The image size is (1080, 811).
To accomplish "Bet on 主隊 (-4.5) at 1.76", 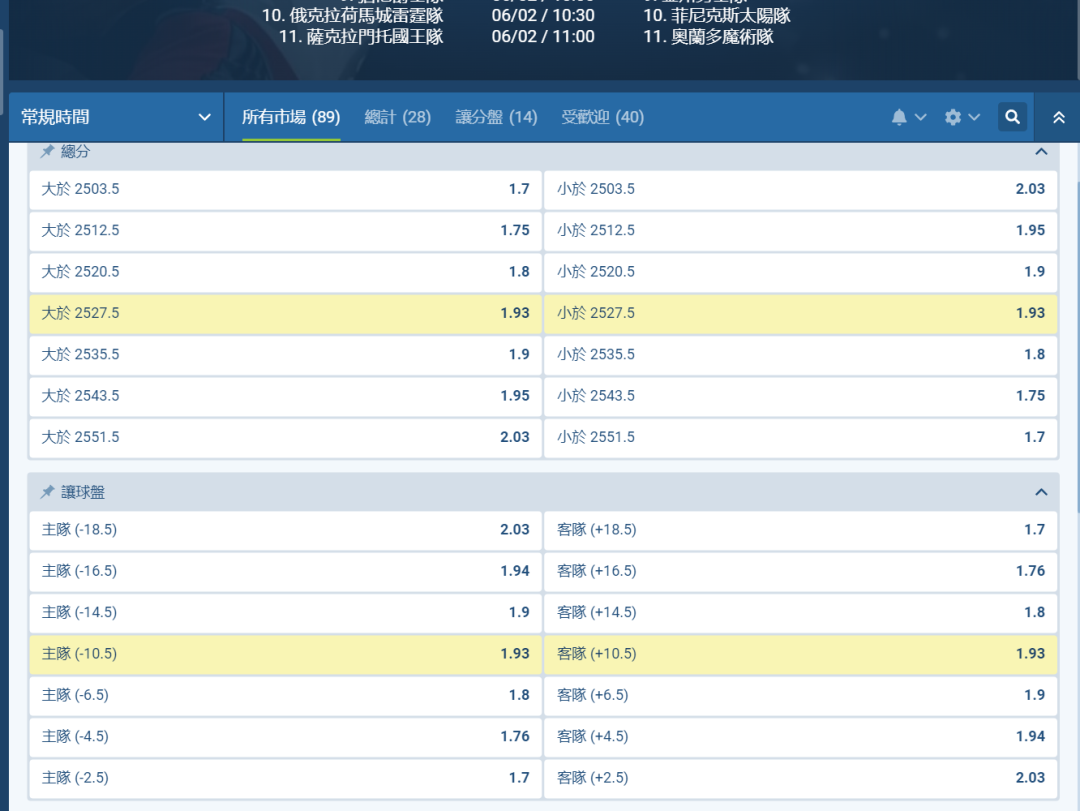I will pyautogui.click(x=286, y=737).
